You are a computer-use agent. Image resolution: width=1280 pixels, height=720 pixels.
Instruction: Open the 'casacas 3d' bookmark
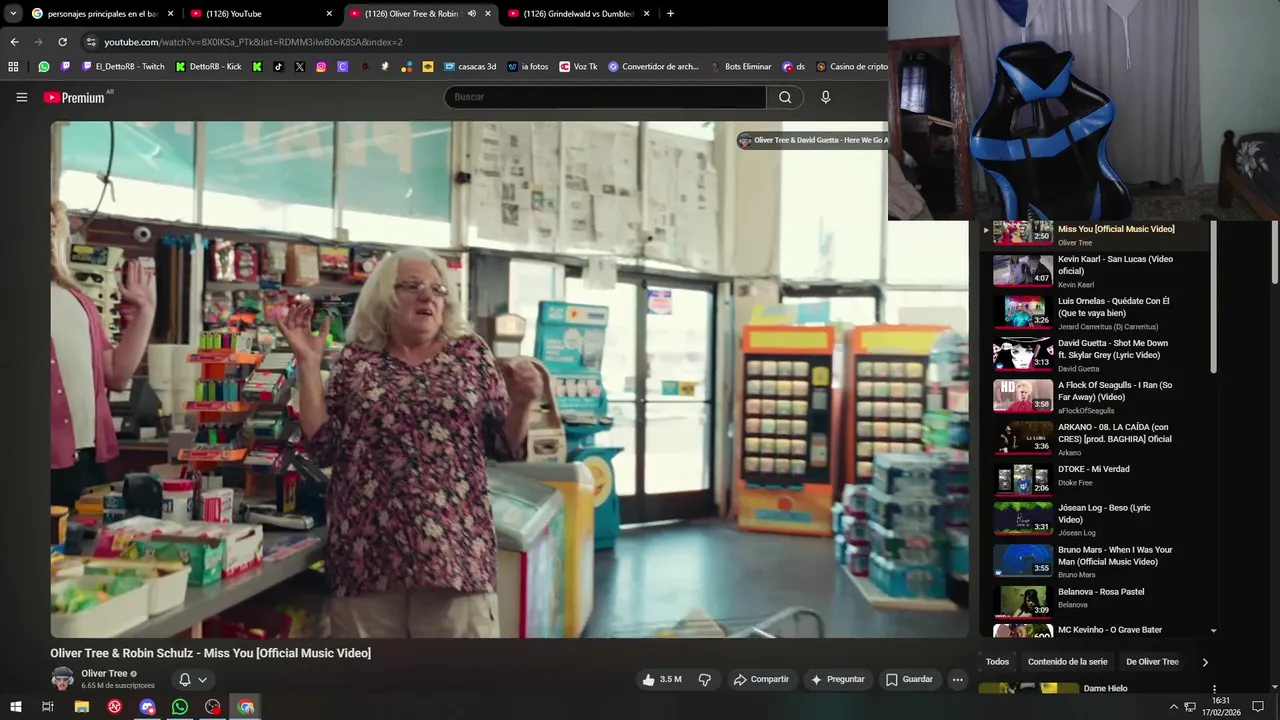tap(470, 67)
